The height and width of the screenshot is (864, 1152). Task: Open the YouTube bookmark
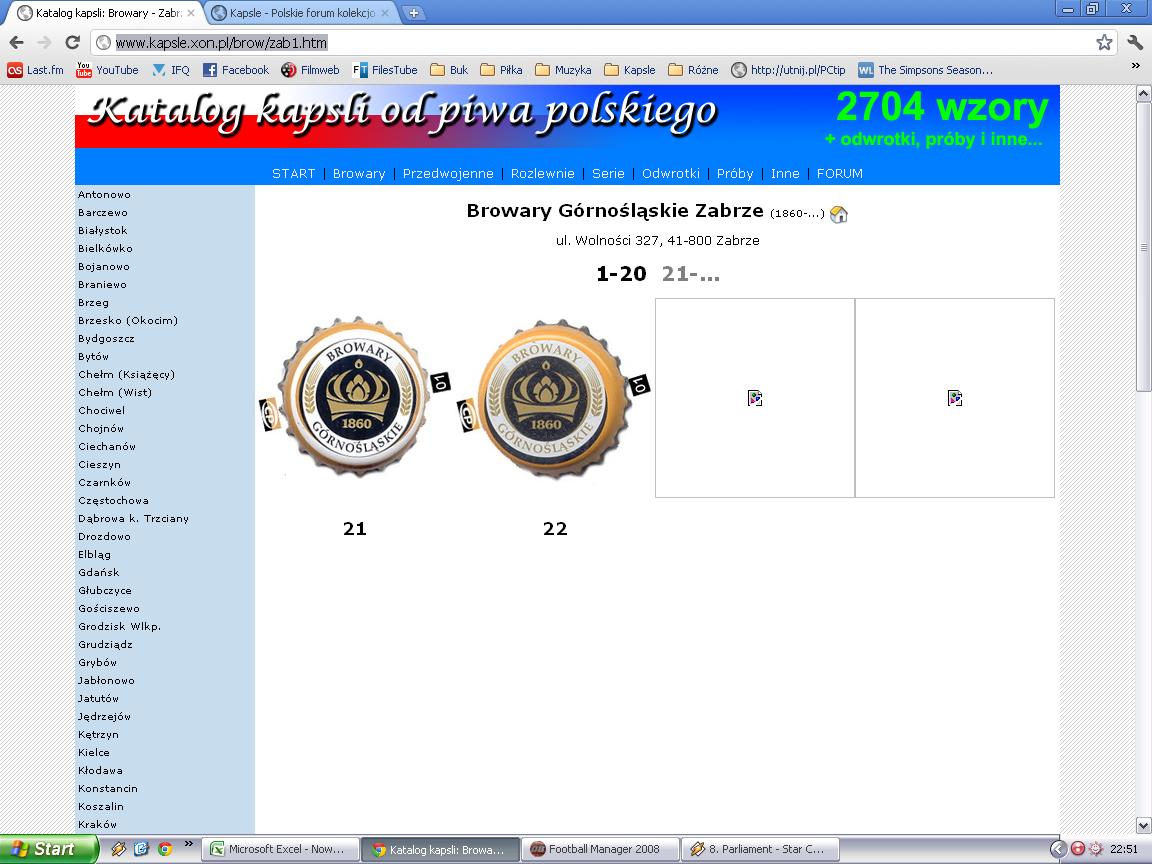[108, 70]
